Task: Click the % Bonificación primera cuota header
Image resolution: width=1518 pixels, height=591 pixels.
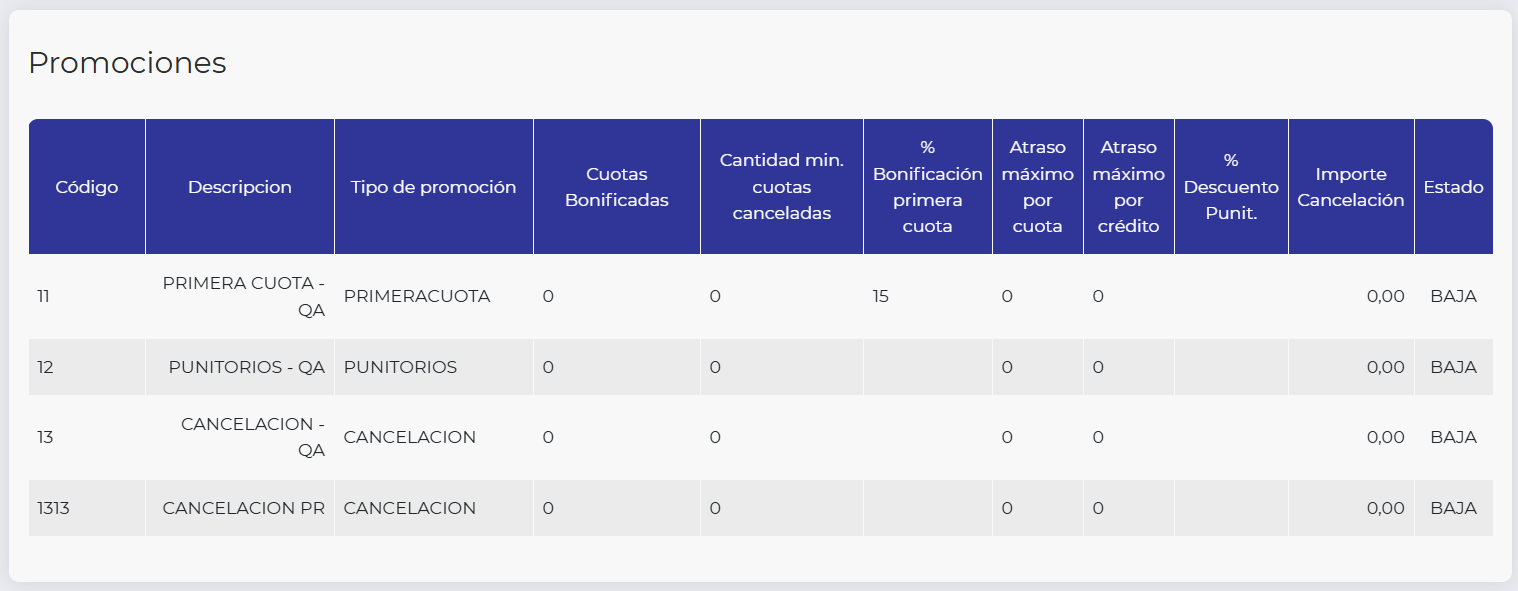Action: coord(927,187)
